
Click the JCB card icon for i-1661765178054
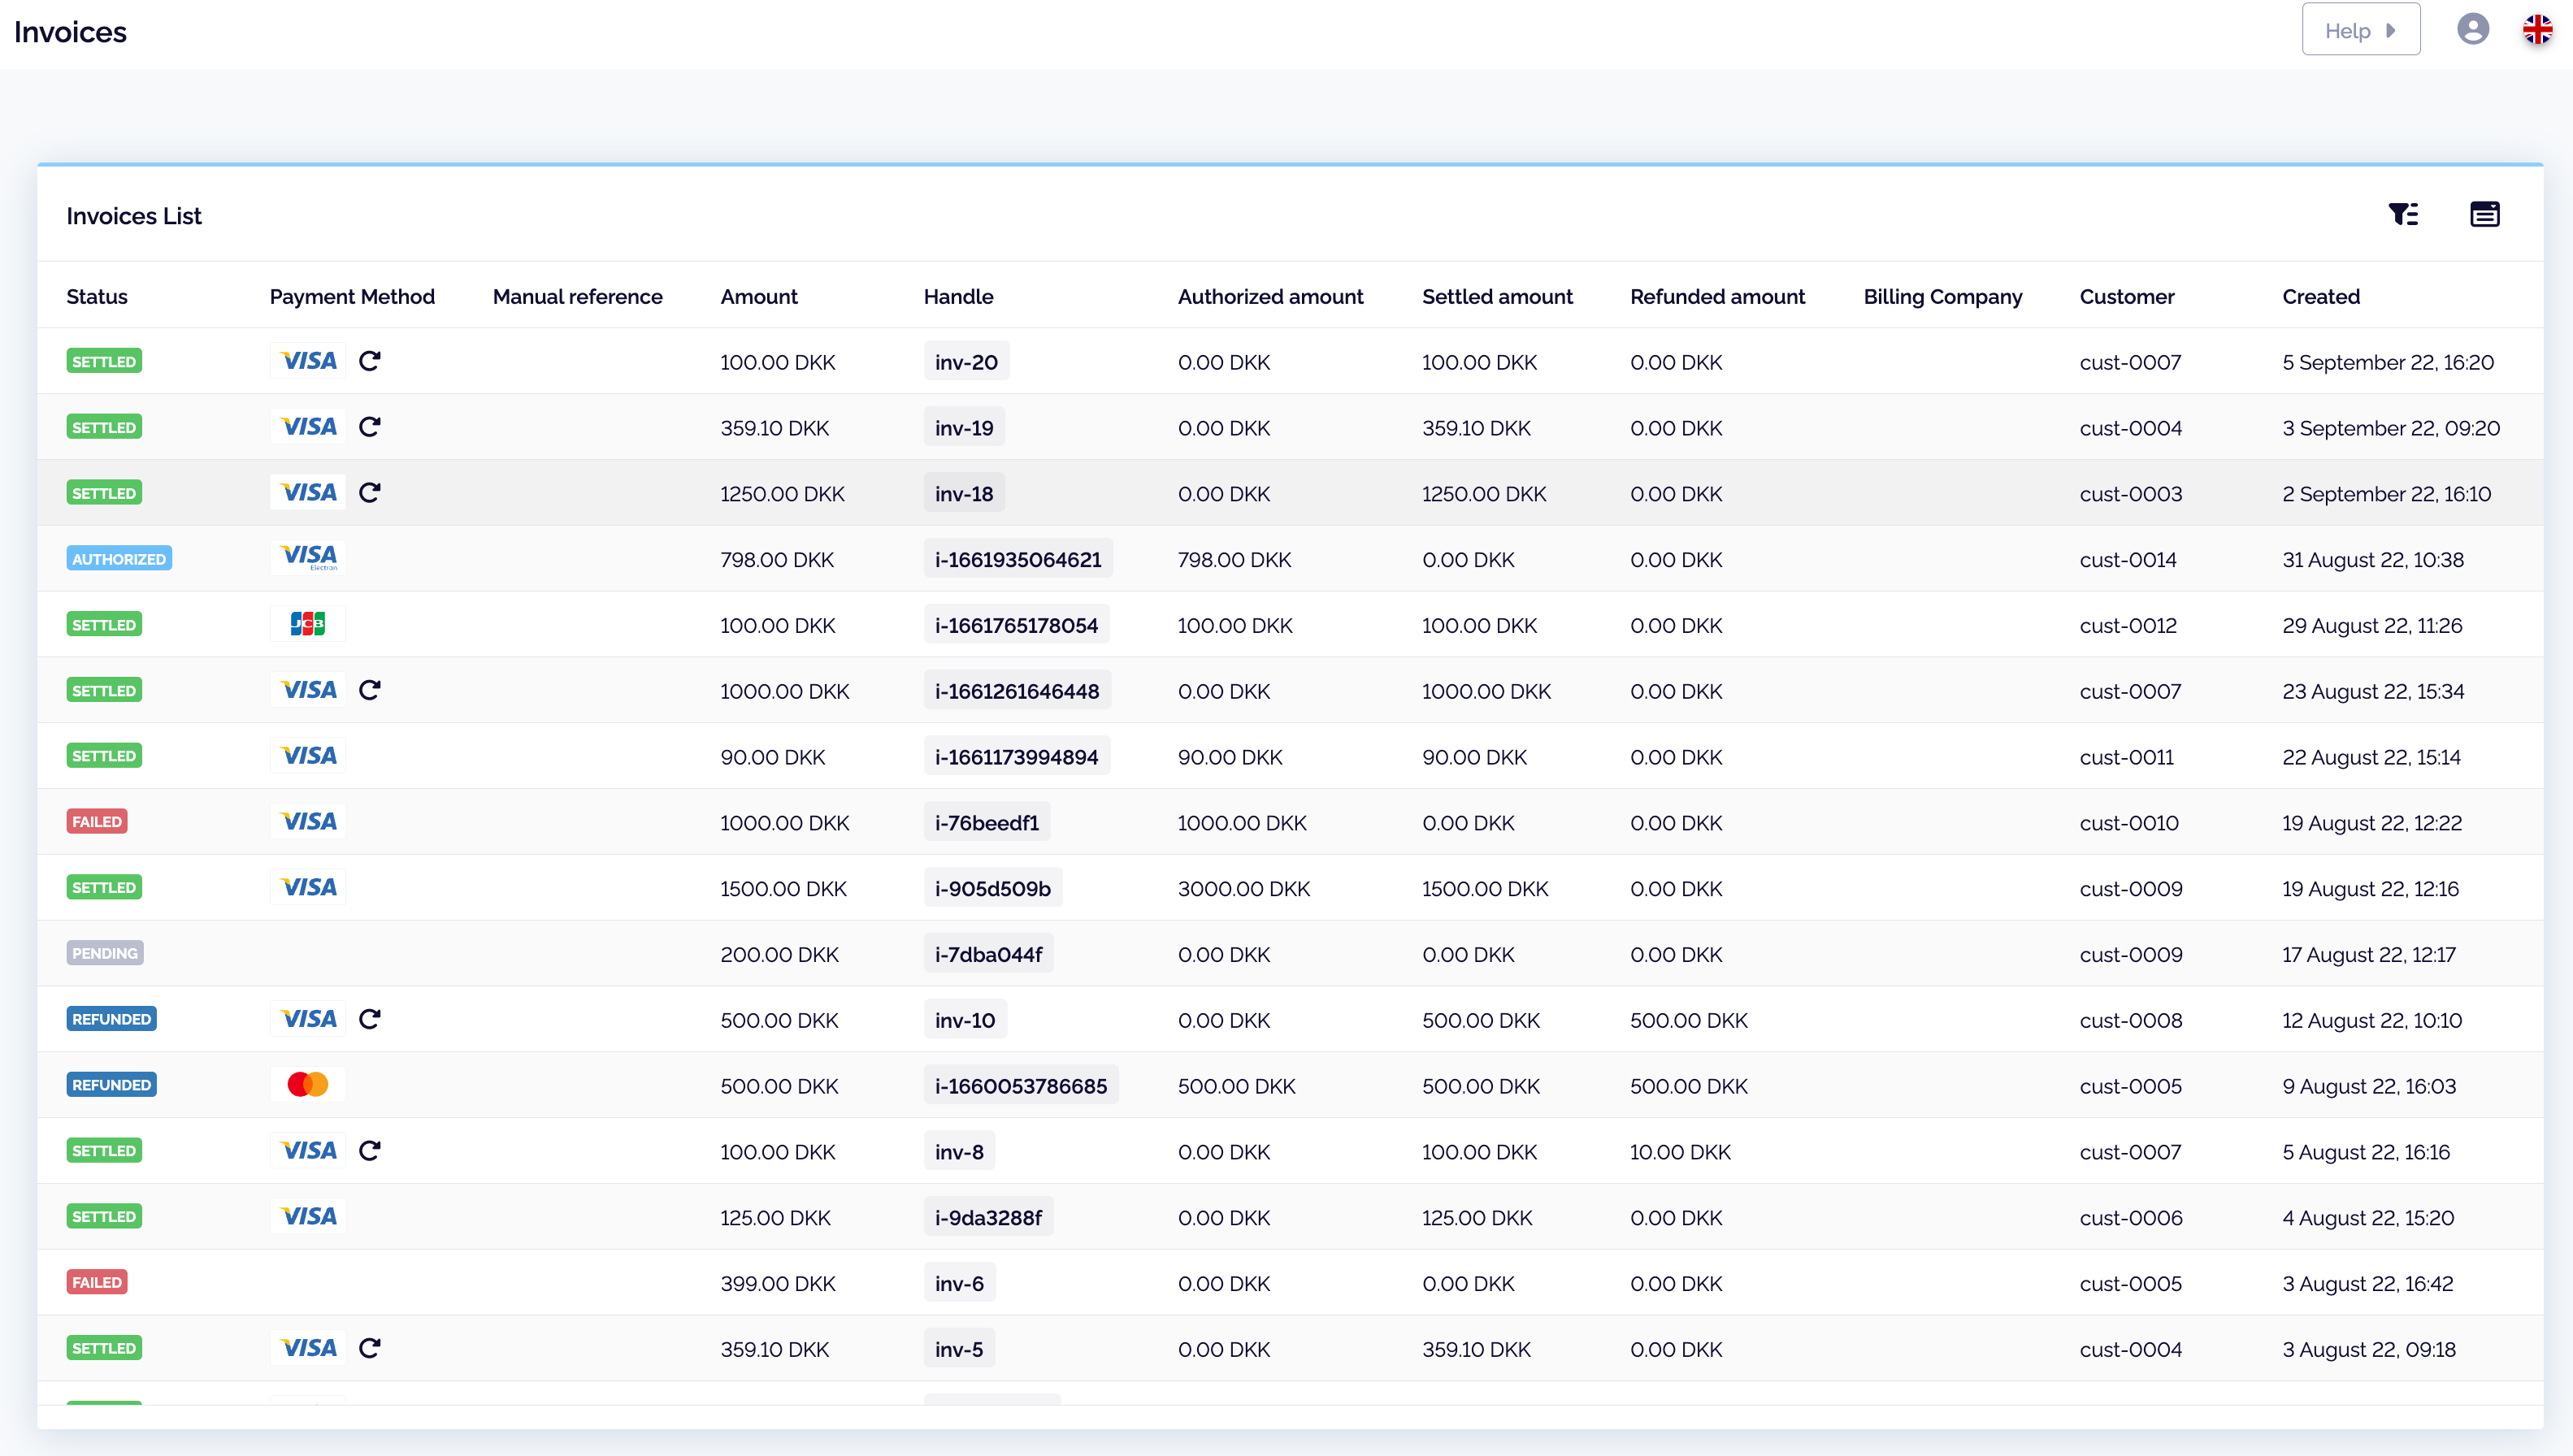point(308,624)
